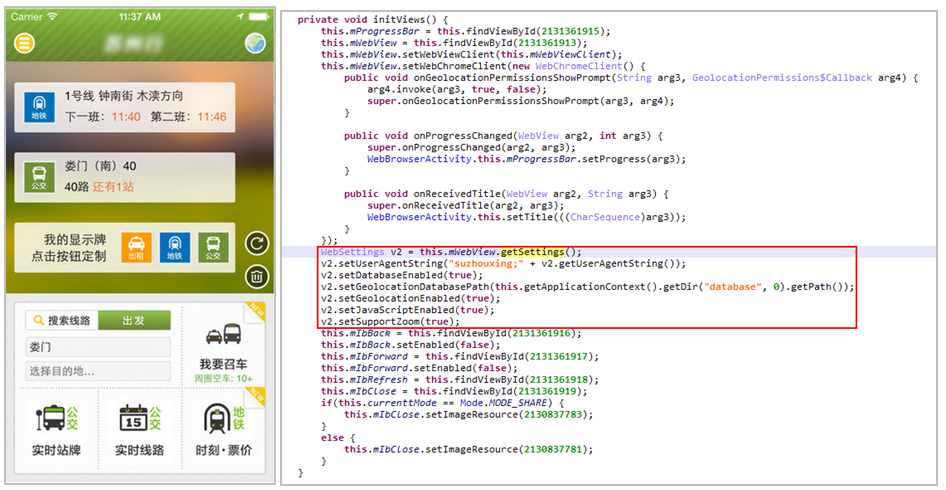946x490 pixels.
Task: Open the 1号线 钟南街 木渎方向 card
Action: pos(125,107)
